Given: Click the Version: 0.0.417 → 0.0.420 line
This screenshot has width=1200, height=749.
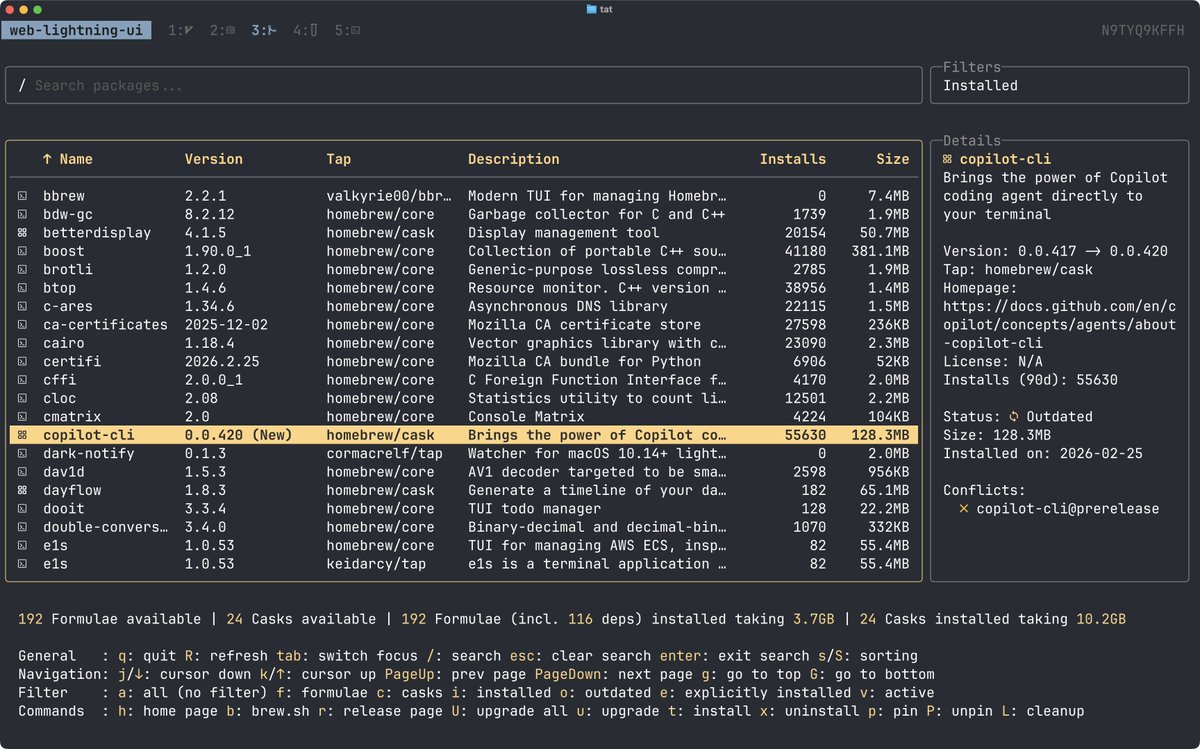Looking at the screenshot, I should point(1055,251).
